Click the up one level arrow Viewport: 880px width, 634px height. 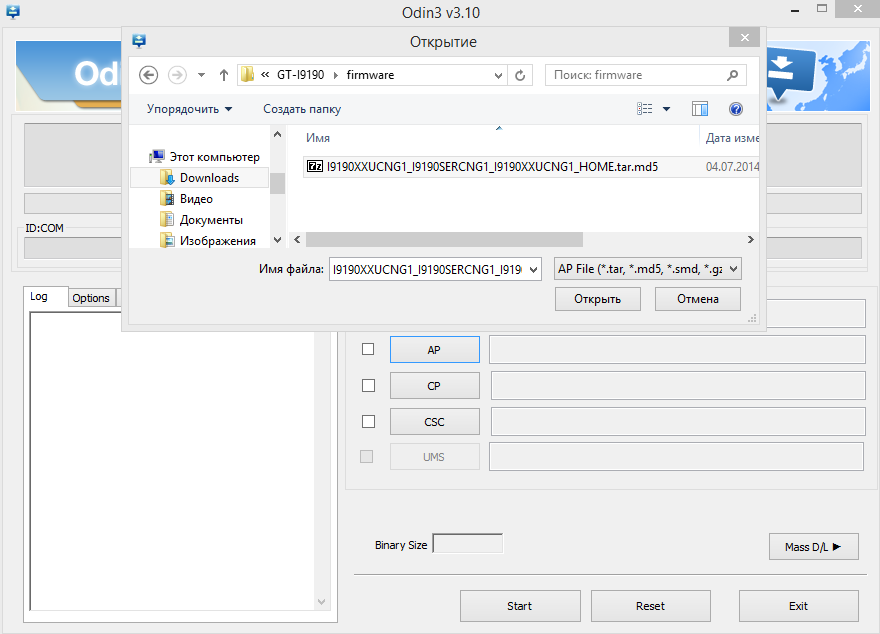[x=223, y=75]
